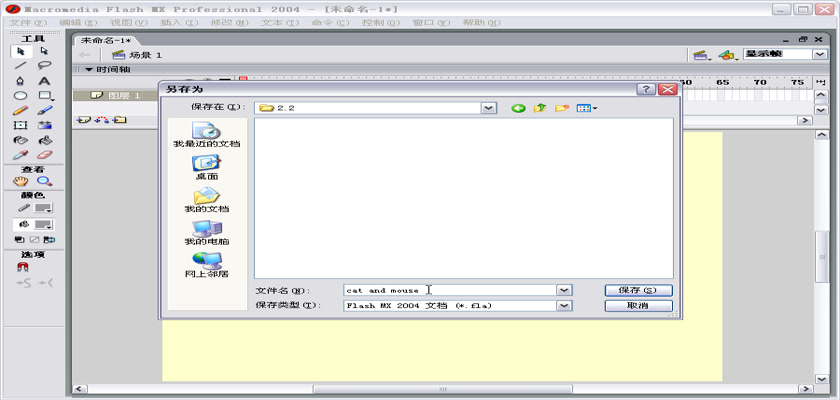Screen dimensions: 840x400
Task: Pick the Lasso tool
Action: 44,66
